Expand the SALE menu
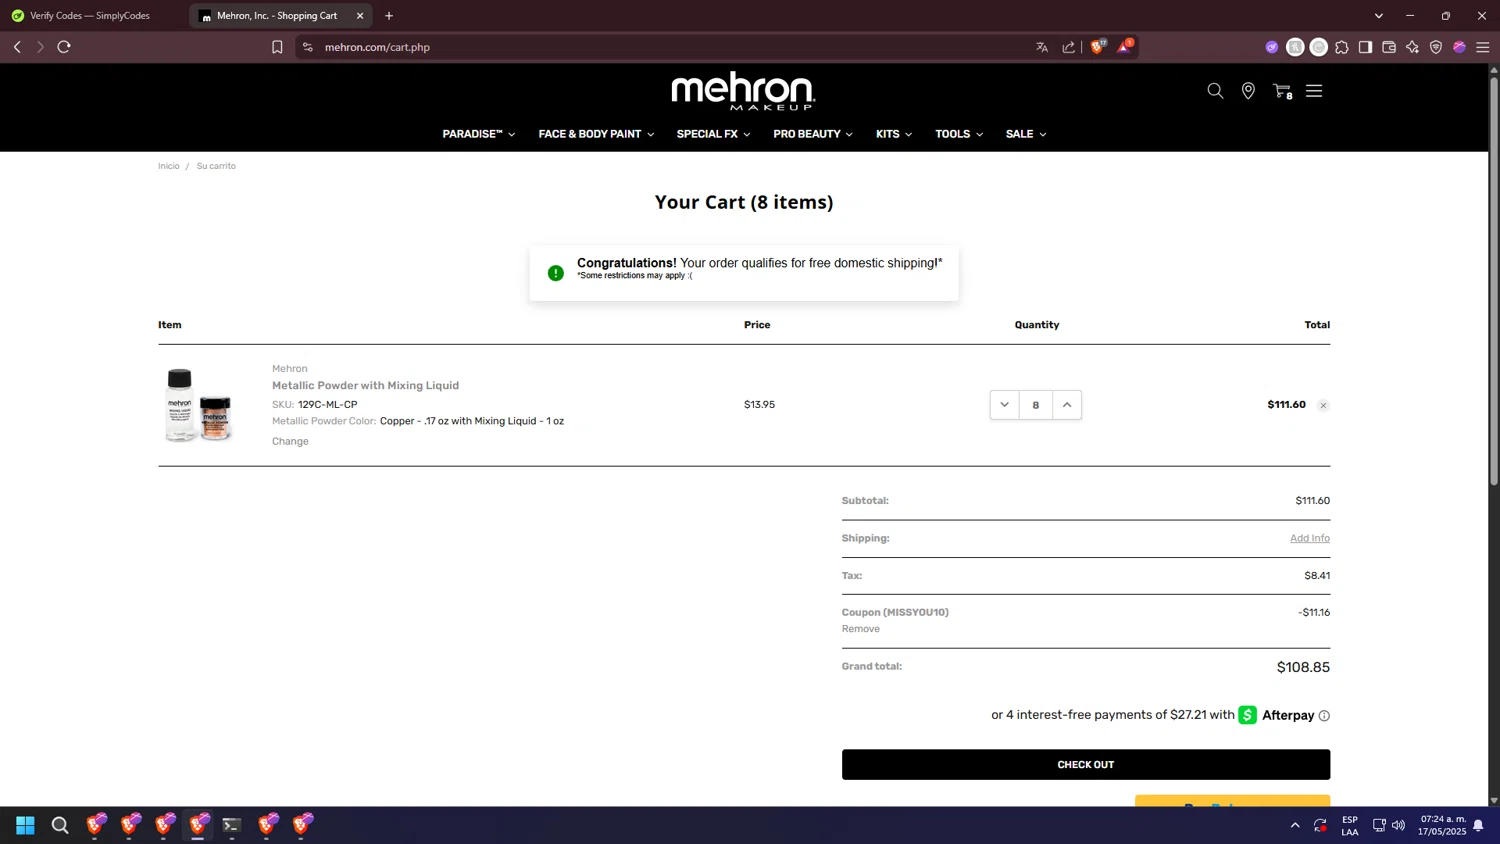Screen dimensions: 1500x844 pos(1026,134)
